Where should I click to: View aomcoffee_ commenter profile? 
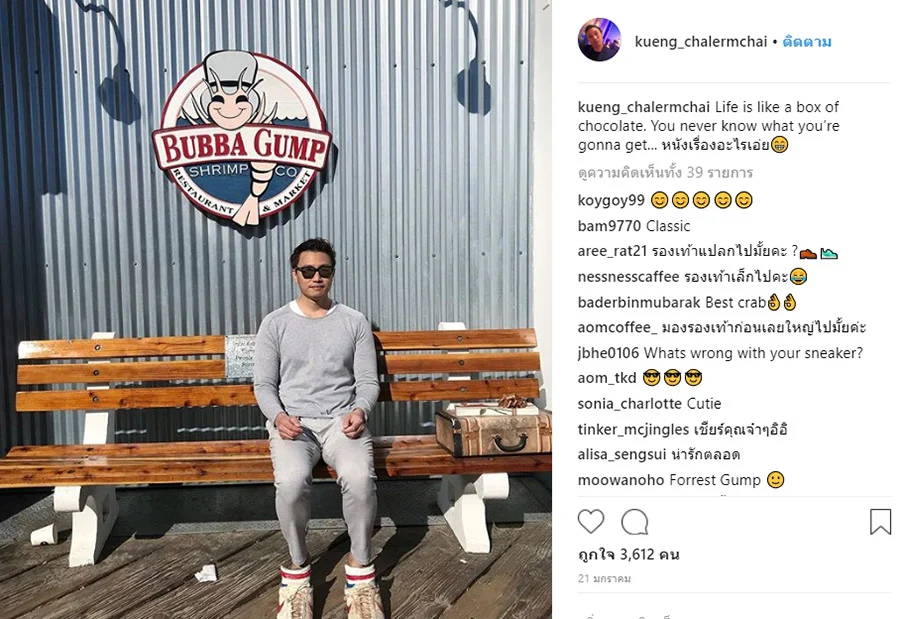pyautogui.click(x=618, y=327)
